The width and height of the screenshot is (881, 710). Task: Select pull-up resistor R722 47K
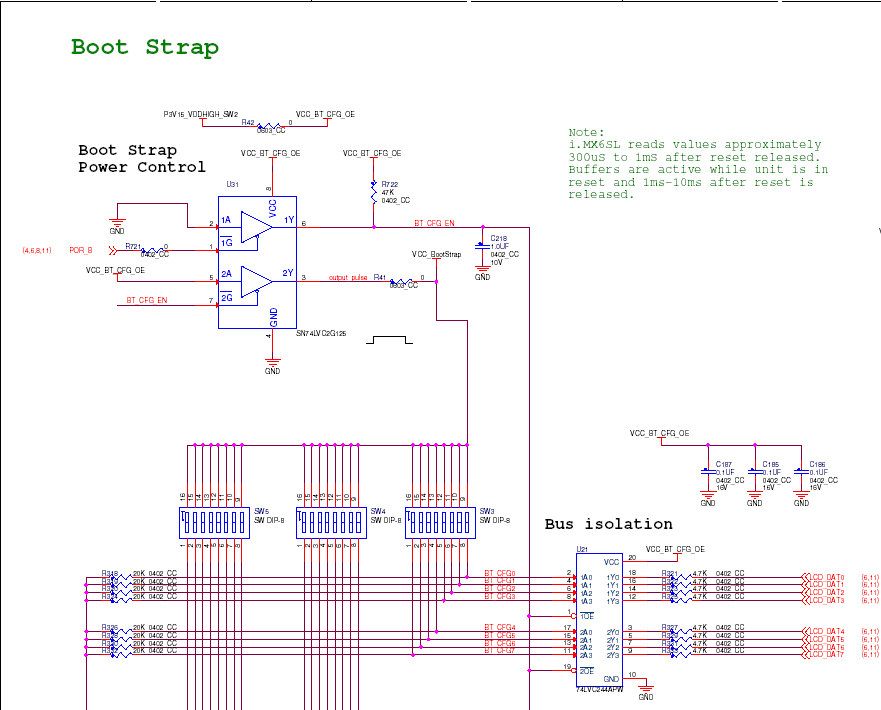click(x=374, y=192)
